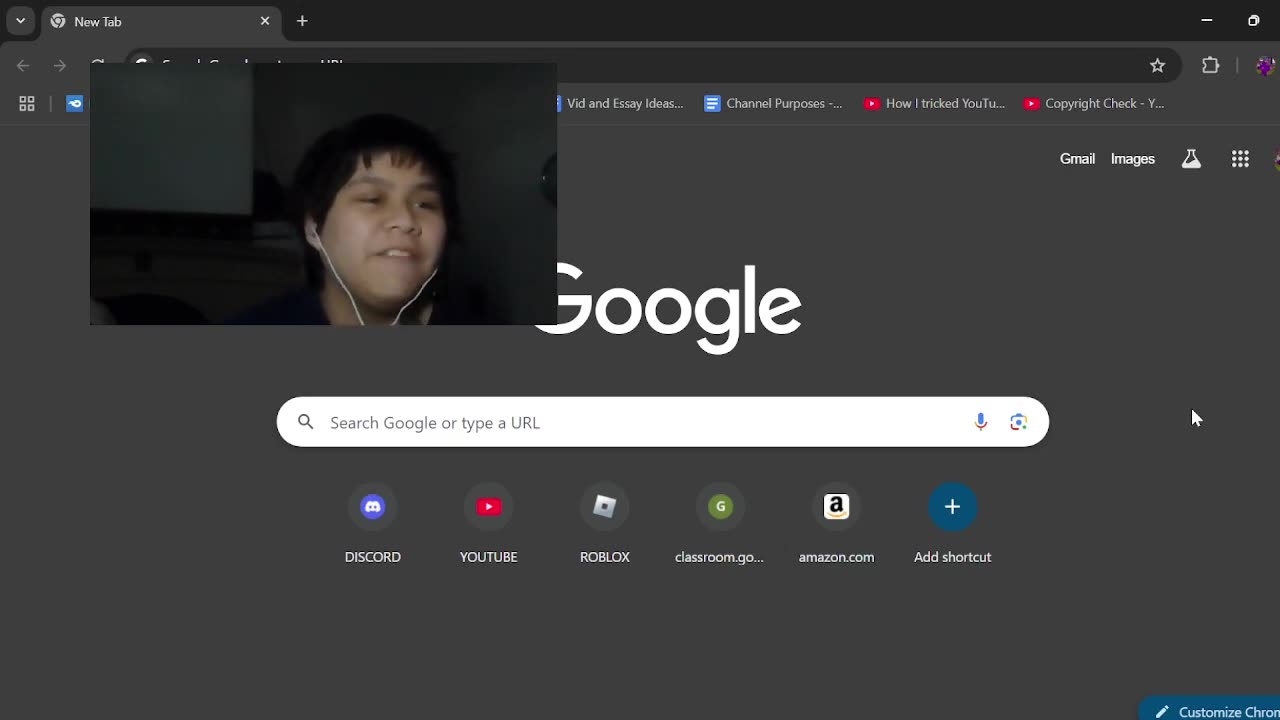Open the Extensions puzzle icon
The image size is (1280, 720).
(1211, 66)
